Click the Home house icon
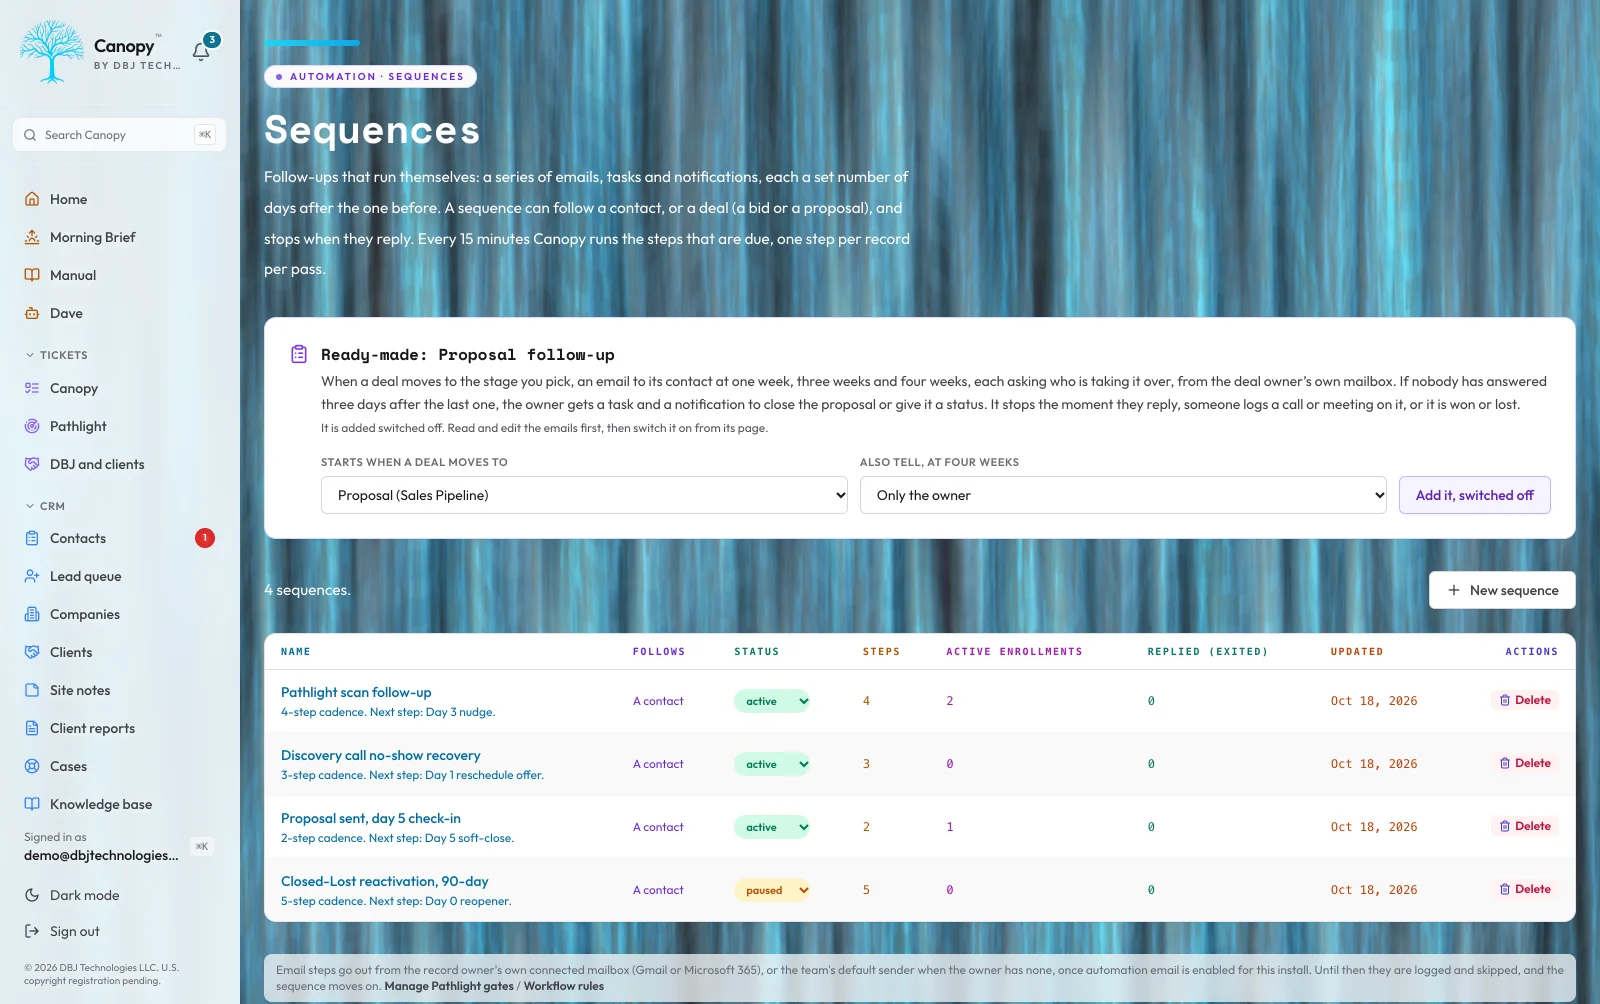 (32, 199)
